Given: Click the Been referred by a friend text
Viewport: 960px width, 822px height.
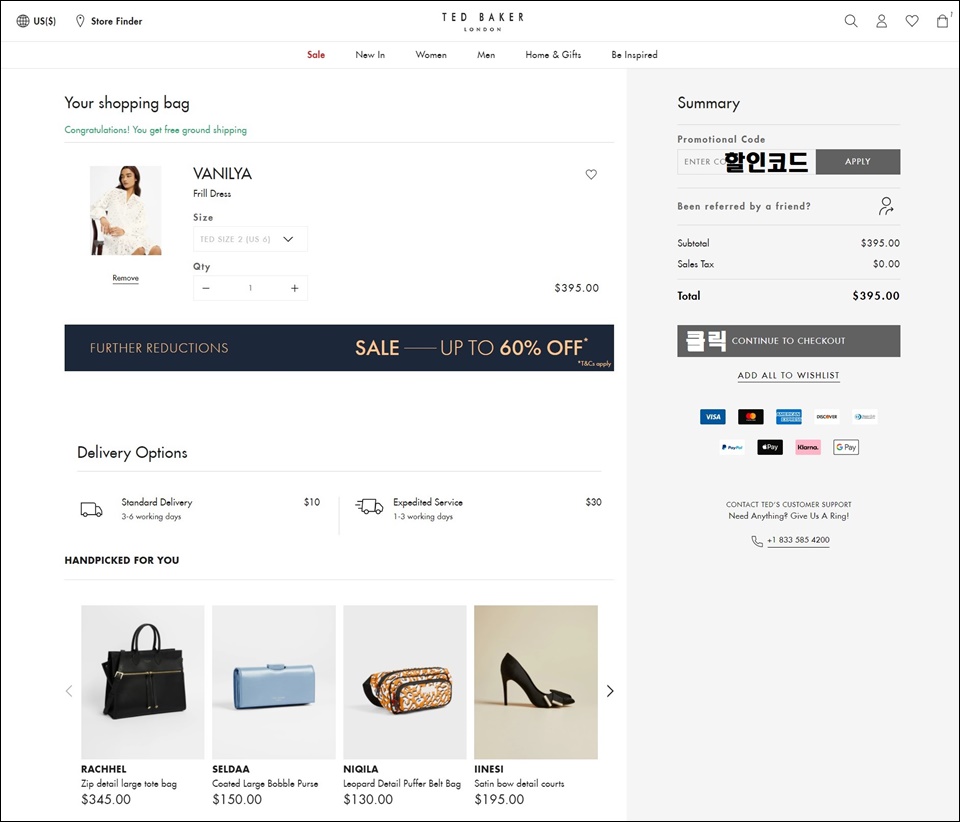Looking at the screenshot, I should pos(744,206).
